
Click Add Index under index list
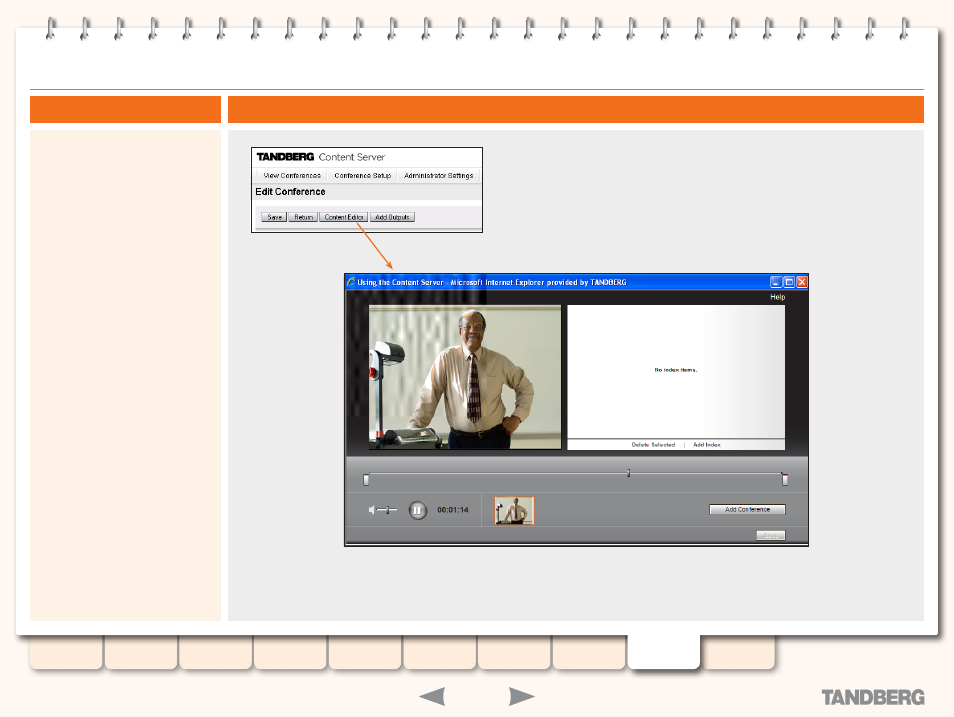click(x=707, y=445)
